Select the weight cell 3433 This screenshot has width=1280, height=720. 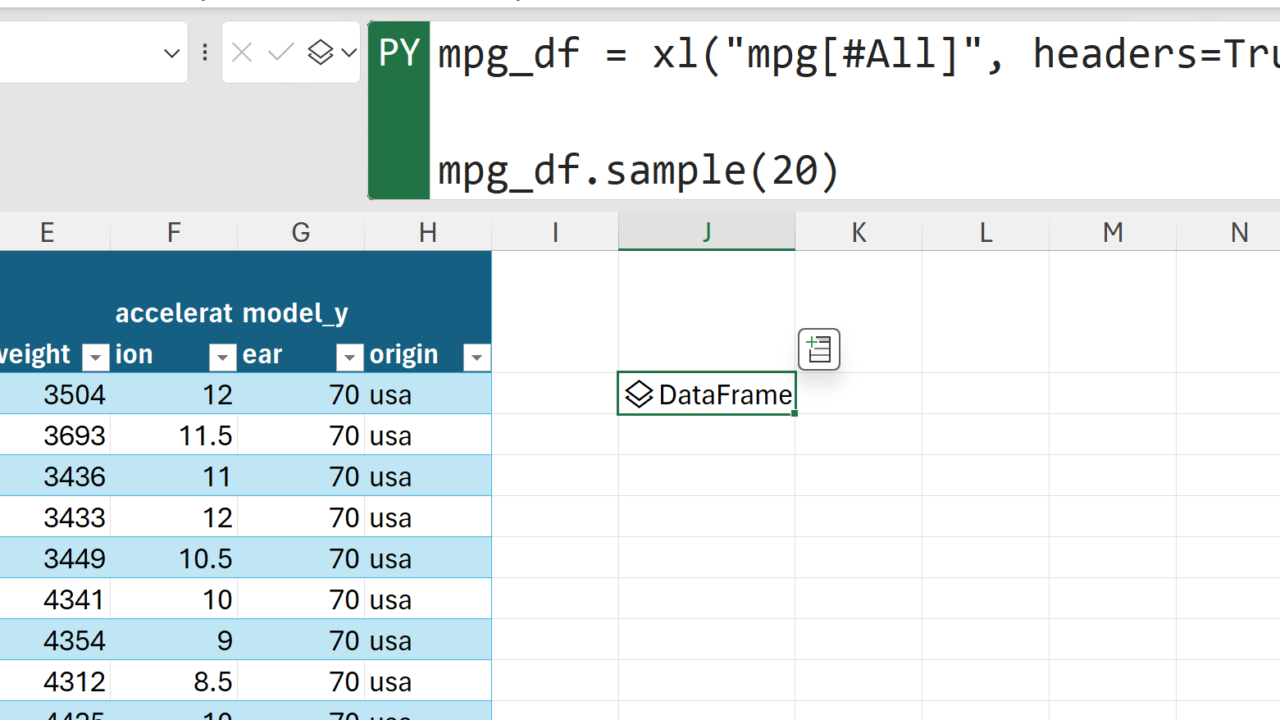(x=55, y=517)
